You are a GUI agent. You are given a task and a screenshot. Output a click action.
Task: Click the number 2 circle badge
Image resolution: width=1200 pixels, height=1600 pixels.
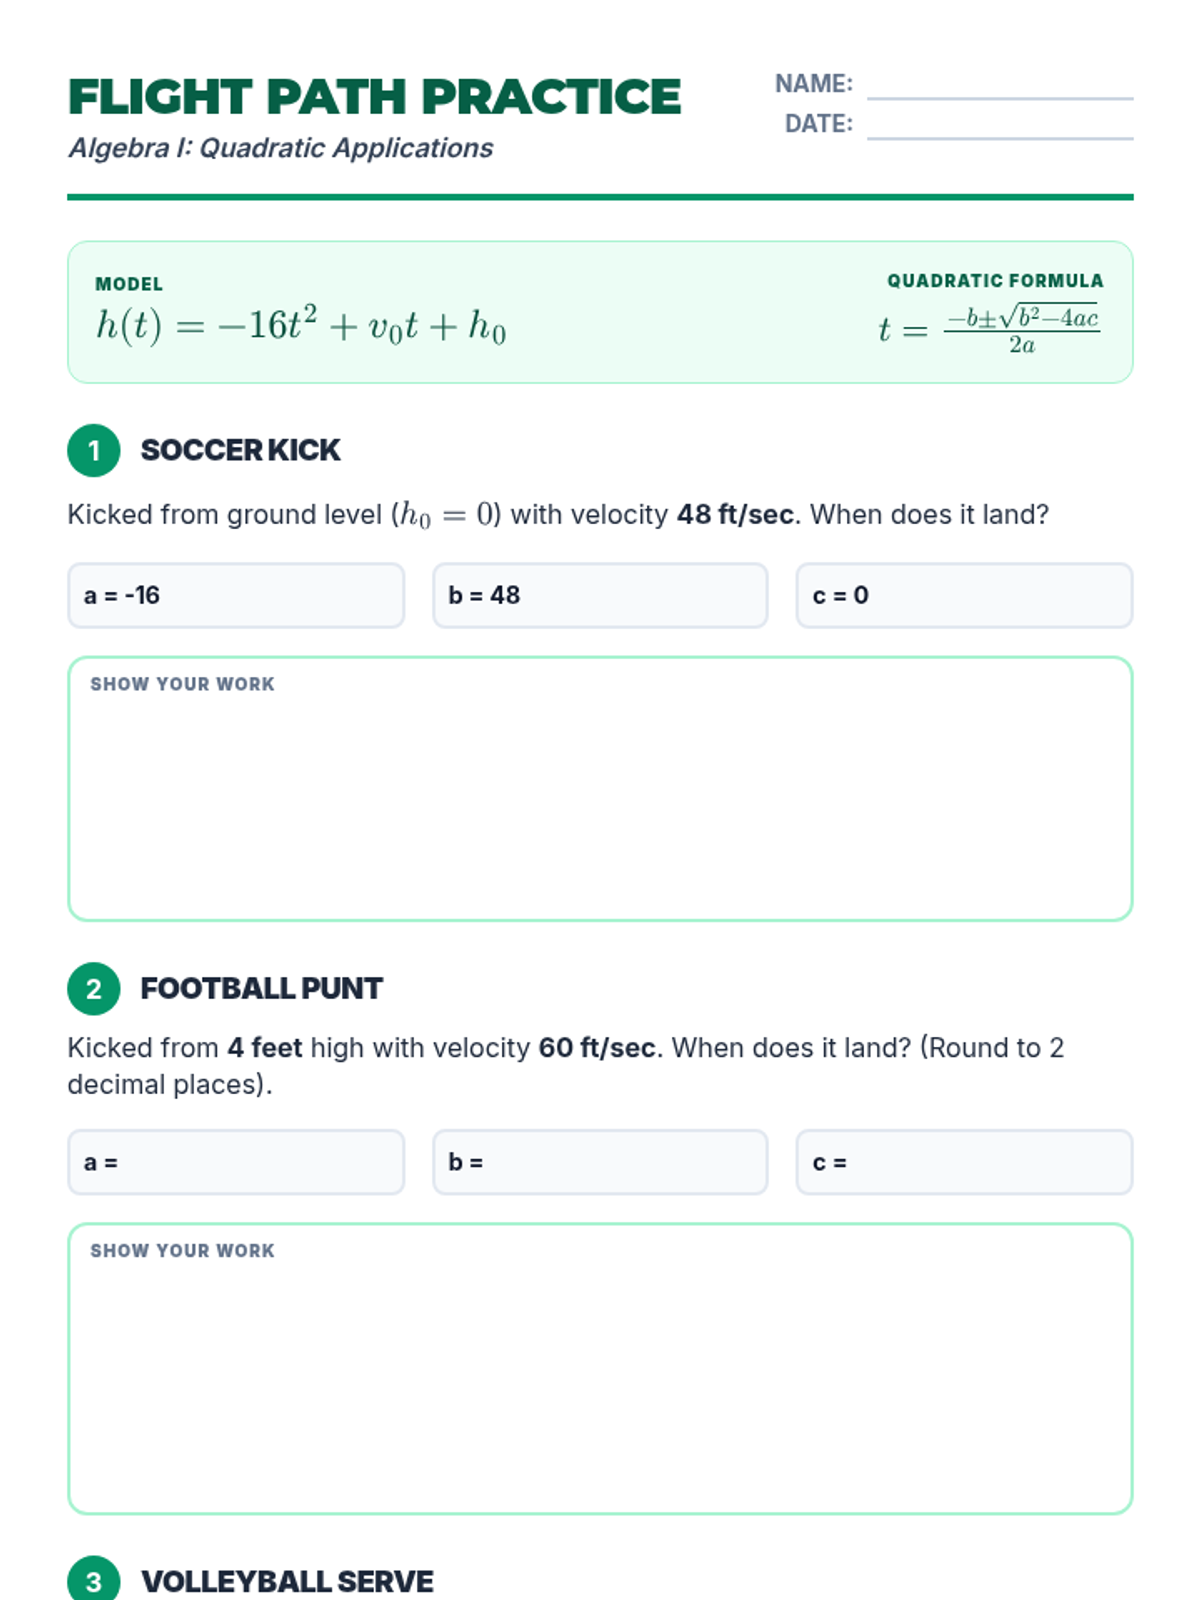[94, 989]
